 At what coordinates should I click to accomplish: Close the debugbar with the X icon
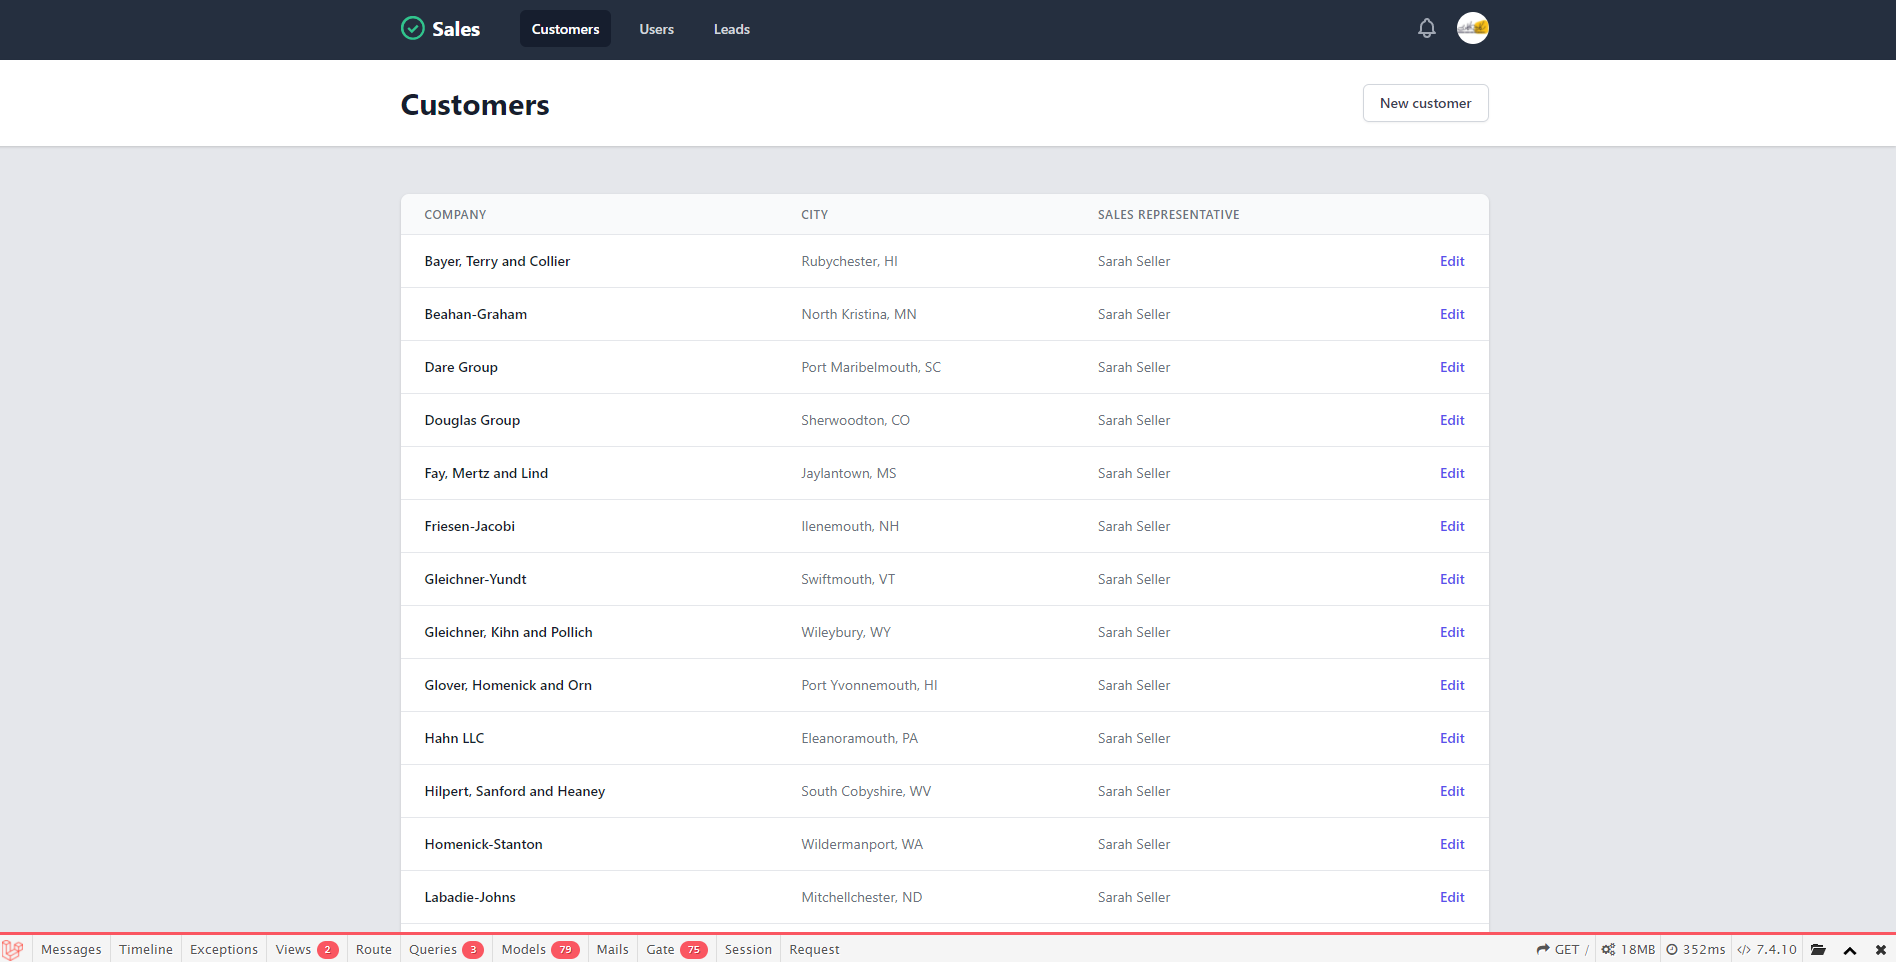(1880, 950)
